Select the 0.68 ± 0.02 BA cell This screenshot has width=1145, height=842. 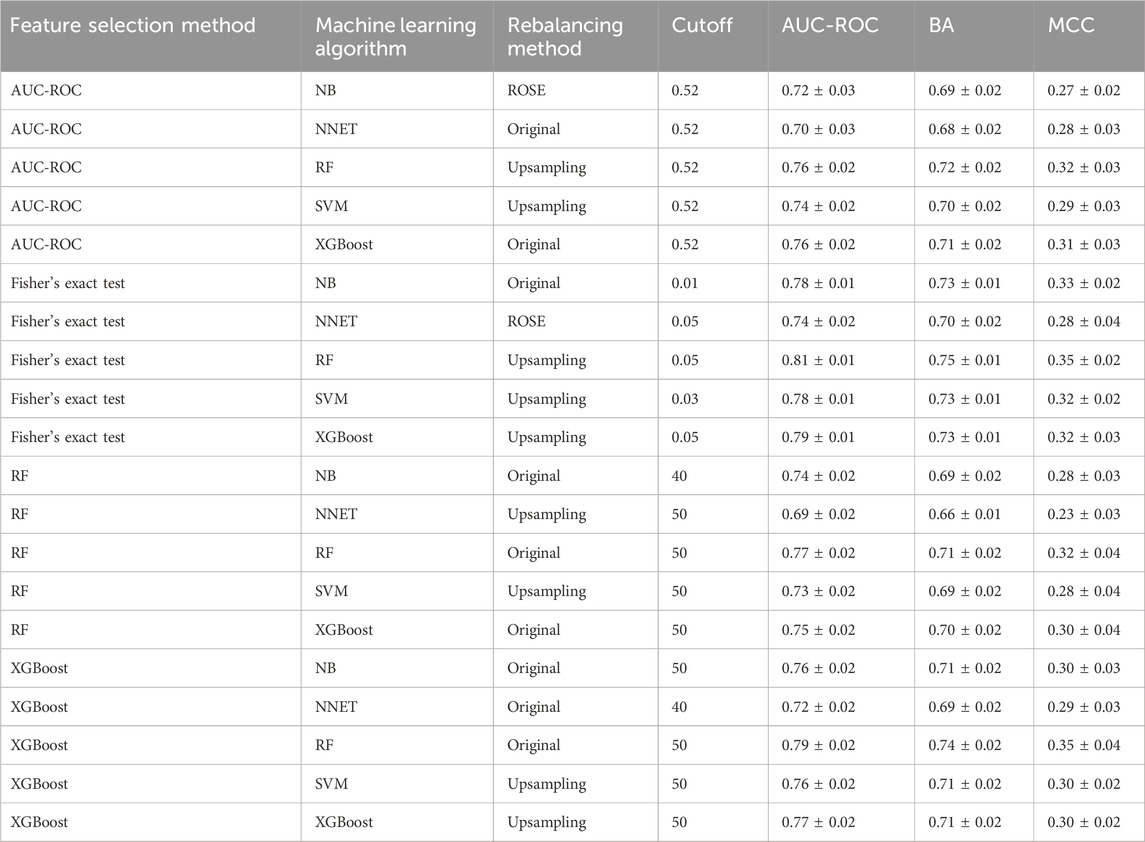coord(965,129)
